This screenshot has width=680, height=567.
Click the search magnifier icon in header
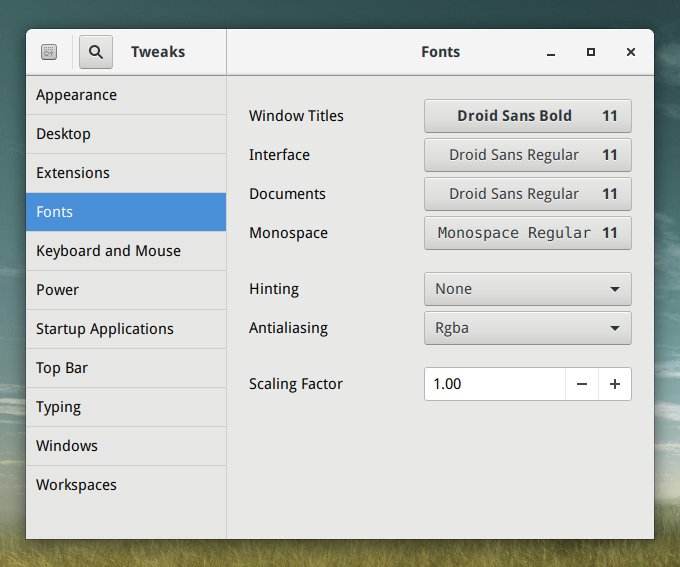(x=96, y=52)
